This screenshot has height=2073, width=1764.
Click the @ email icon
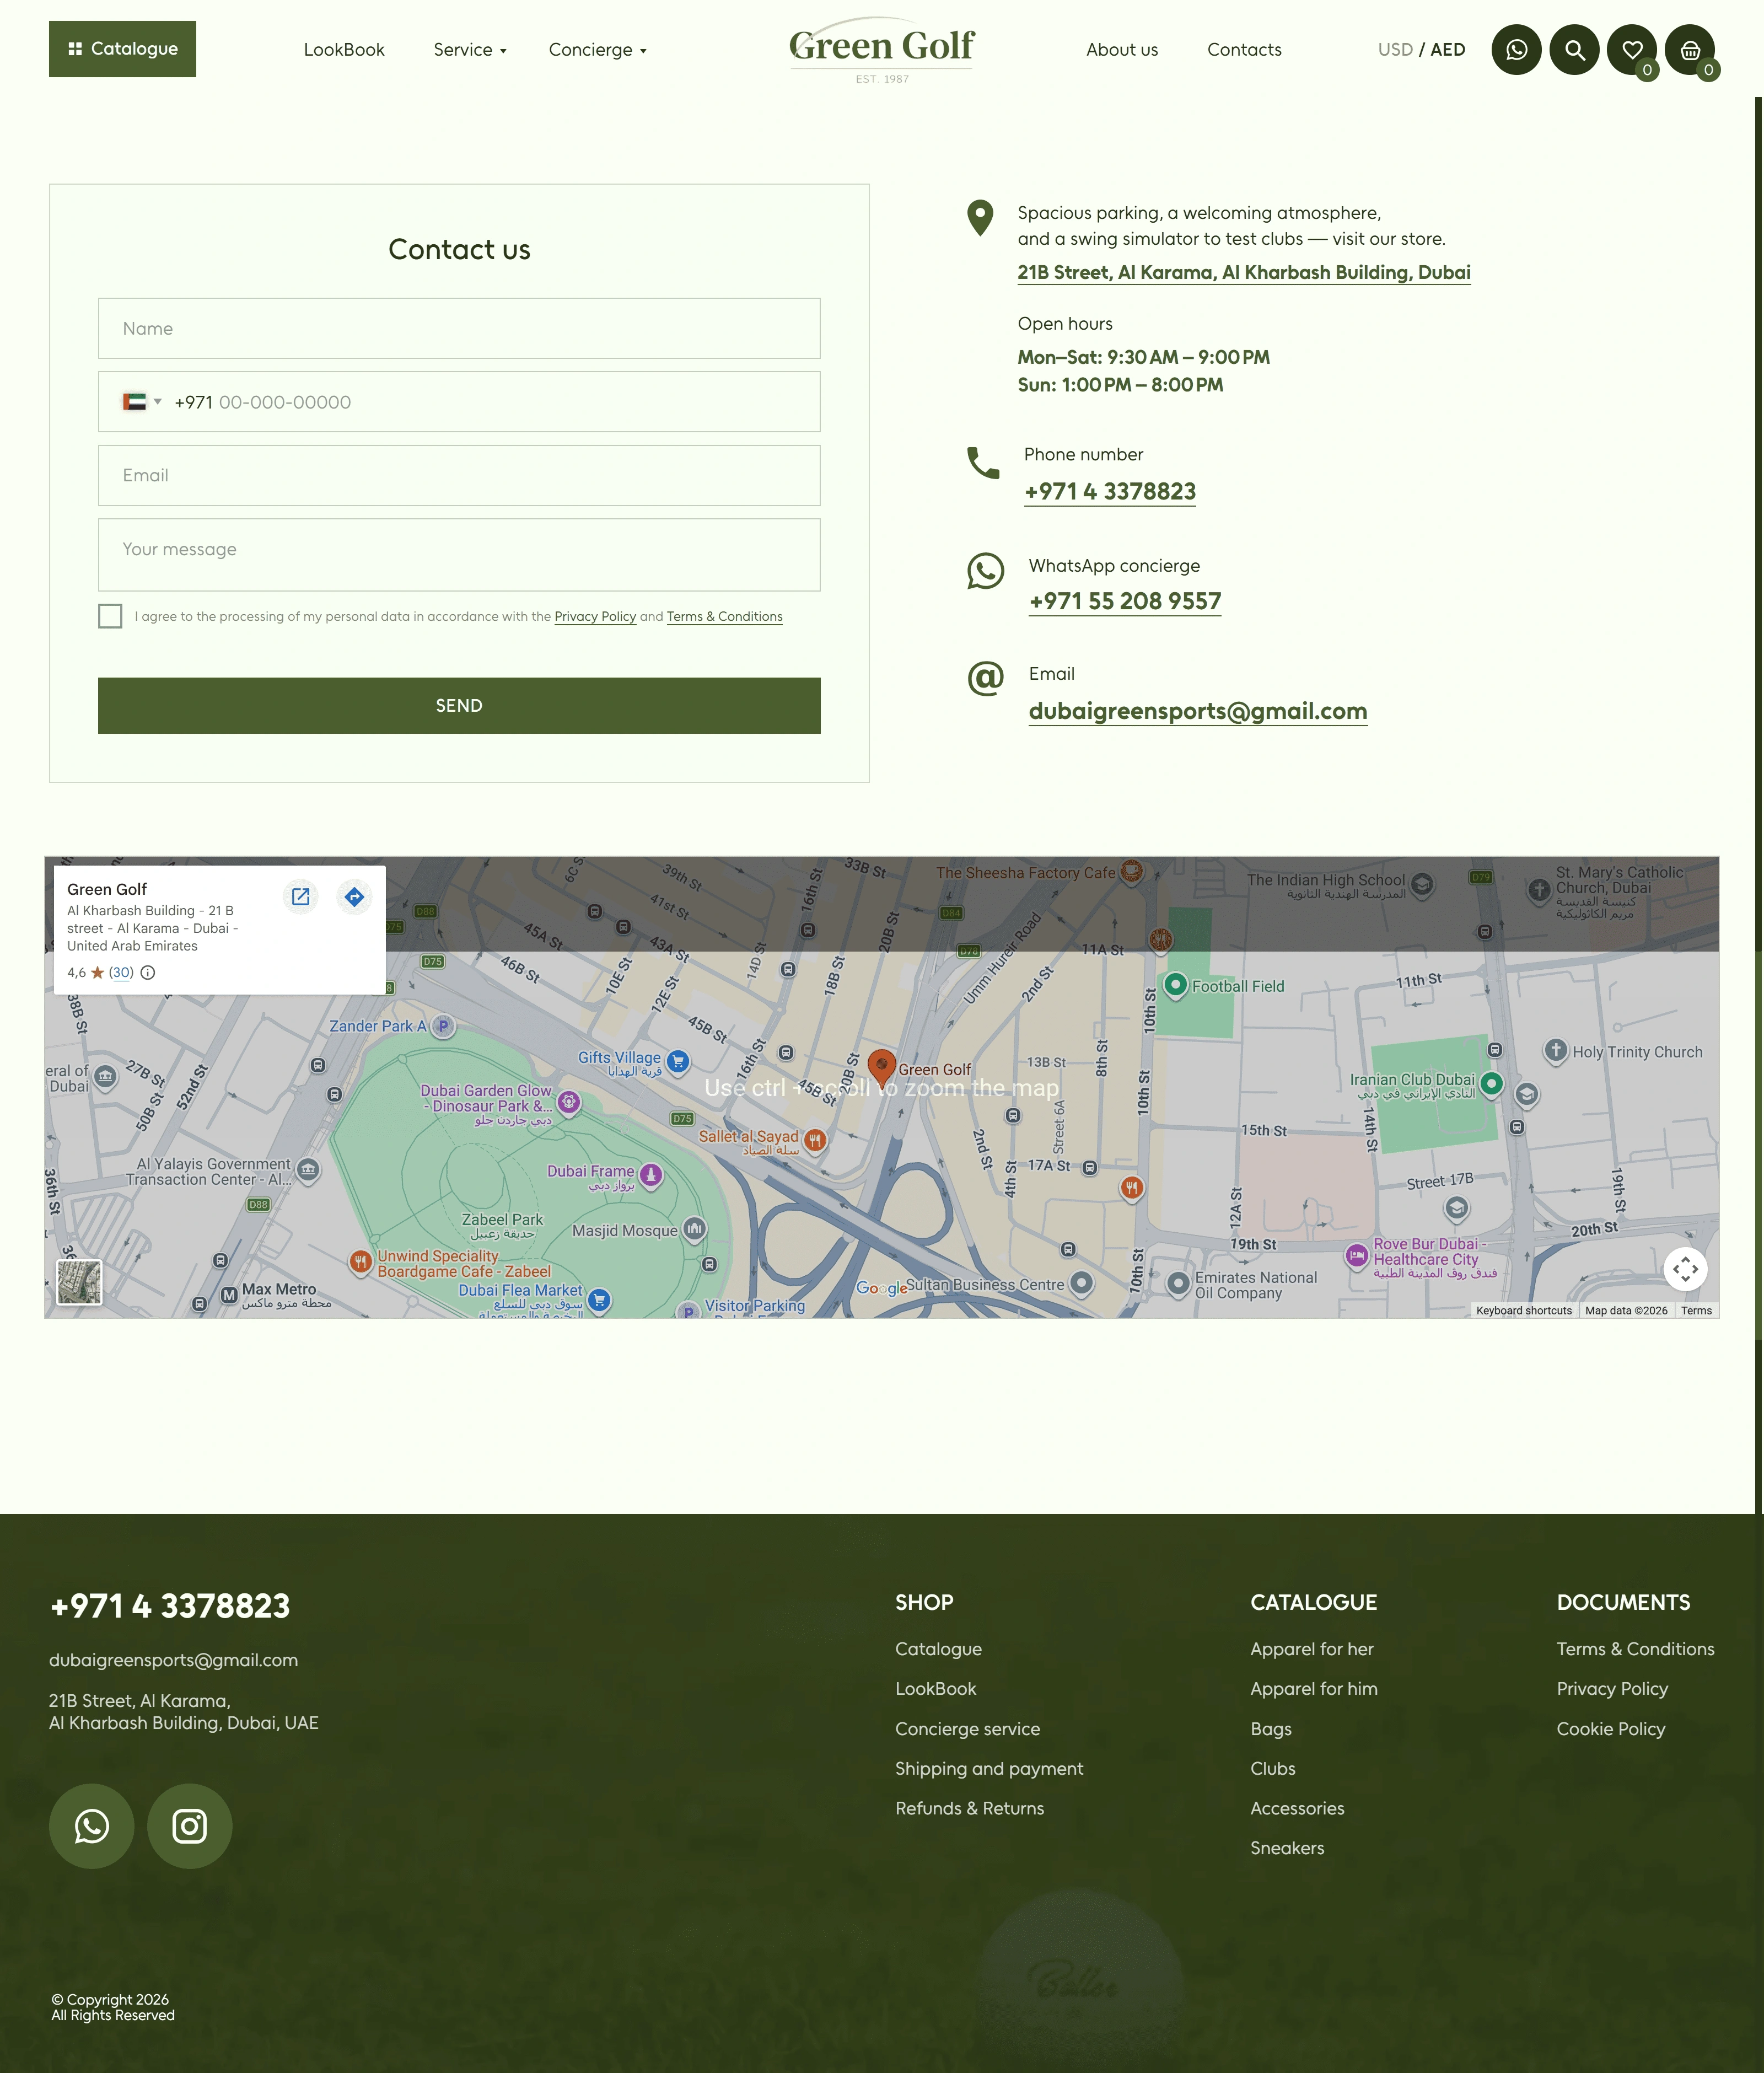[985, 678]
